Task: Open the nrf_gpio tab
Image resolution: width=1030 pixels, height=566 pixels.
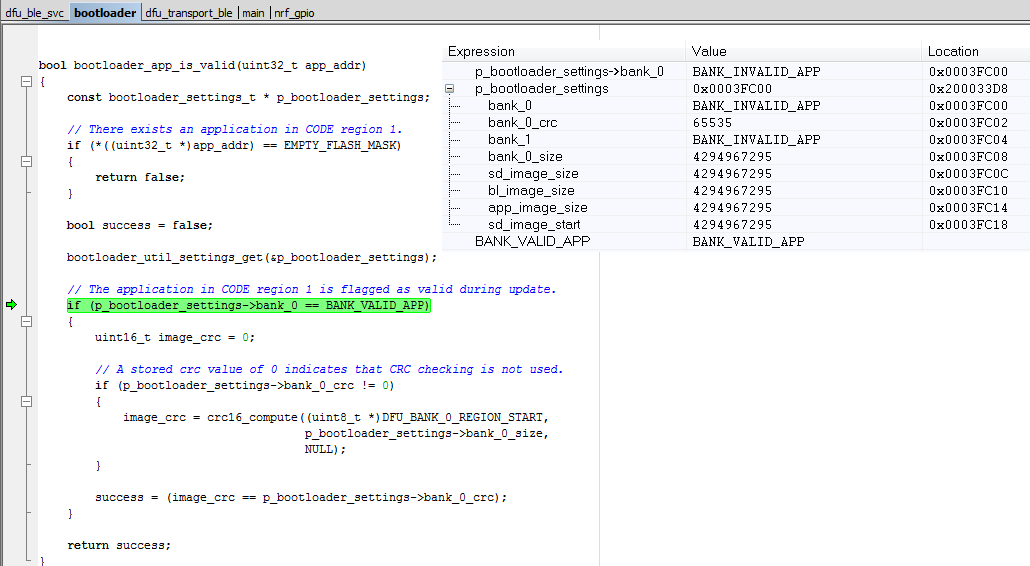Action: (294, 12)
